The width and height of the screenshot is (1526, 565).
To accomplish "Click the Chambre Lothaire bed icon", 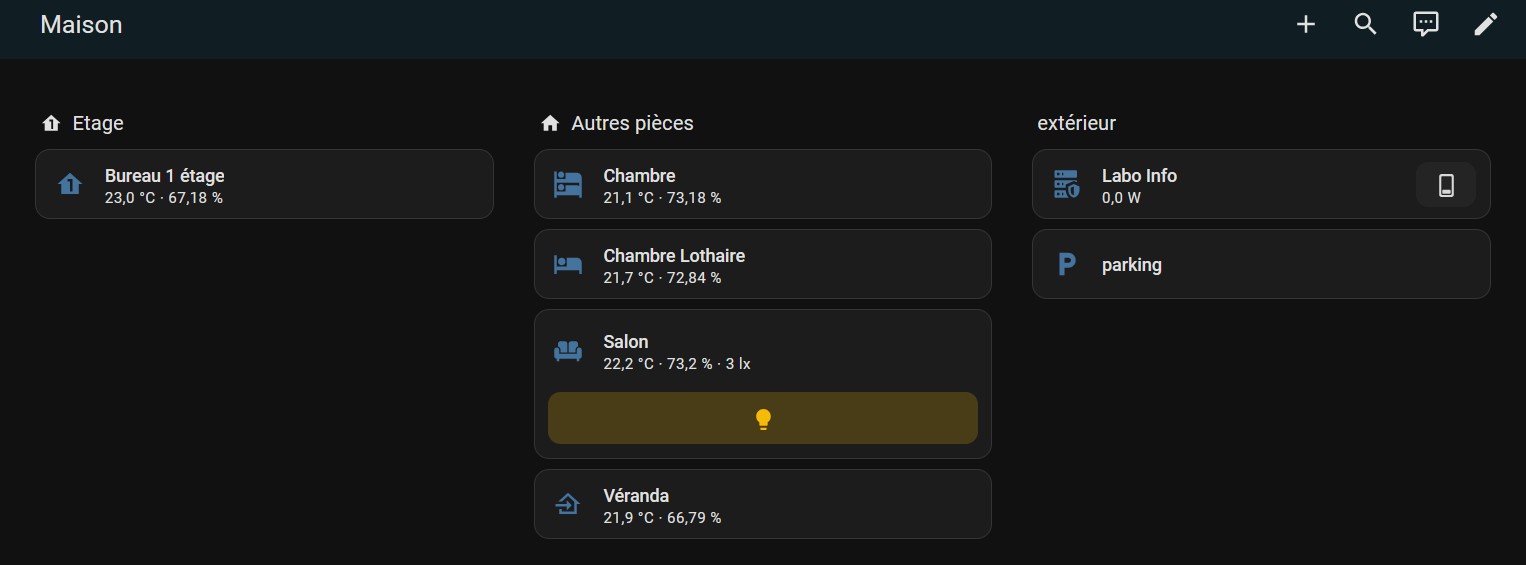I will point(568,264).
